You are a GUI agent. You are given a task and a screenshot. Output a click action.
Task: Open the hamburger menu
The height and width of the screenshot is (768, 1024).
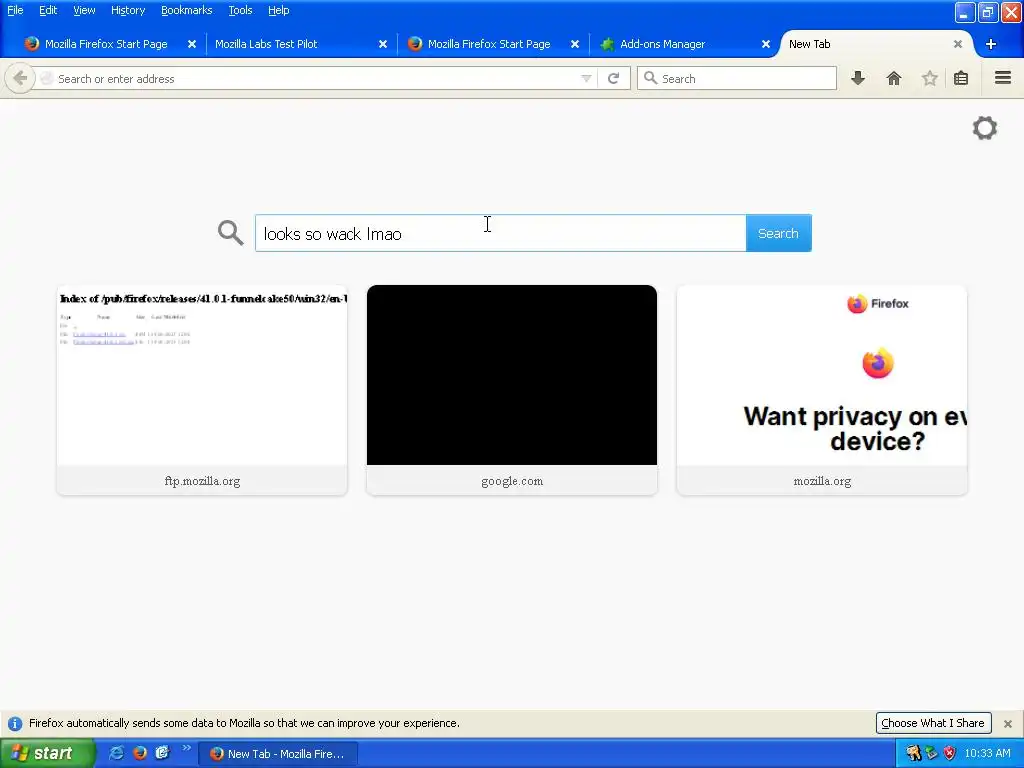pyautogui.click(x=1003, y=78)
